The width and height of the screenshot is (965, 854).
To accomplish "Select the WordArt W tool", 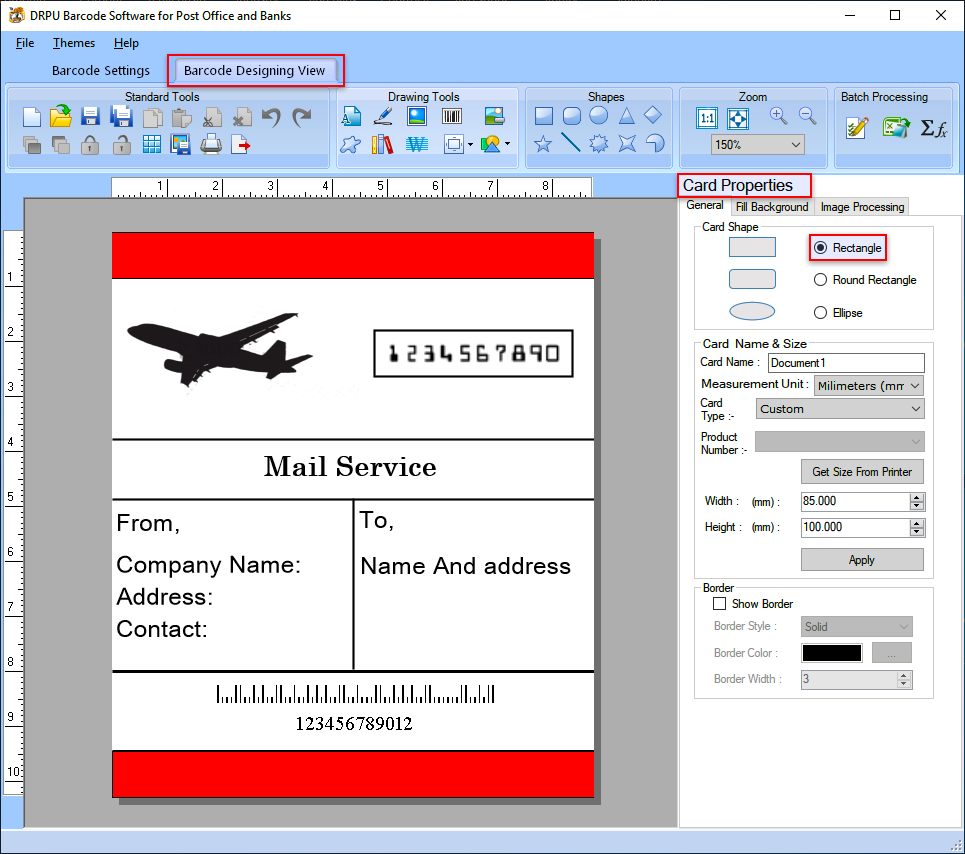I will point(417,145).
